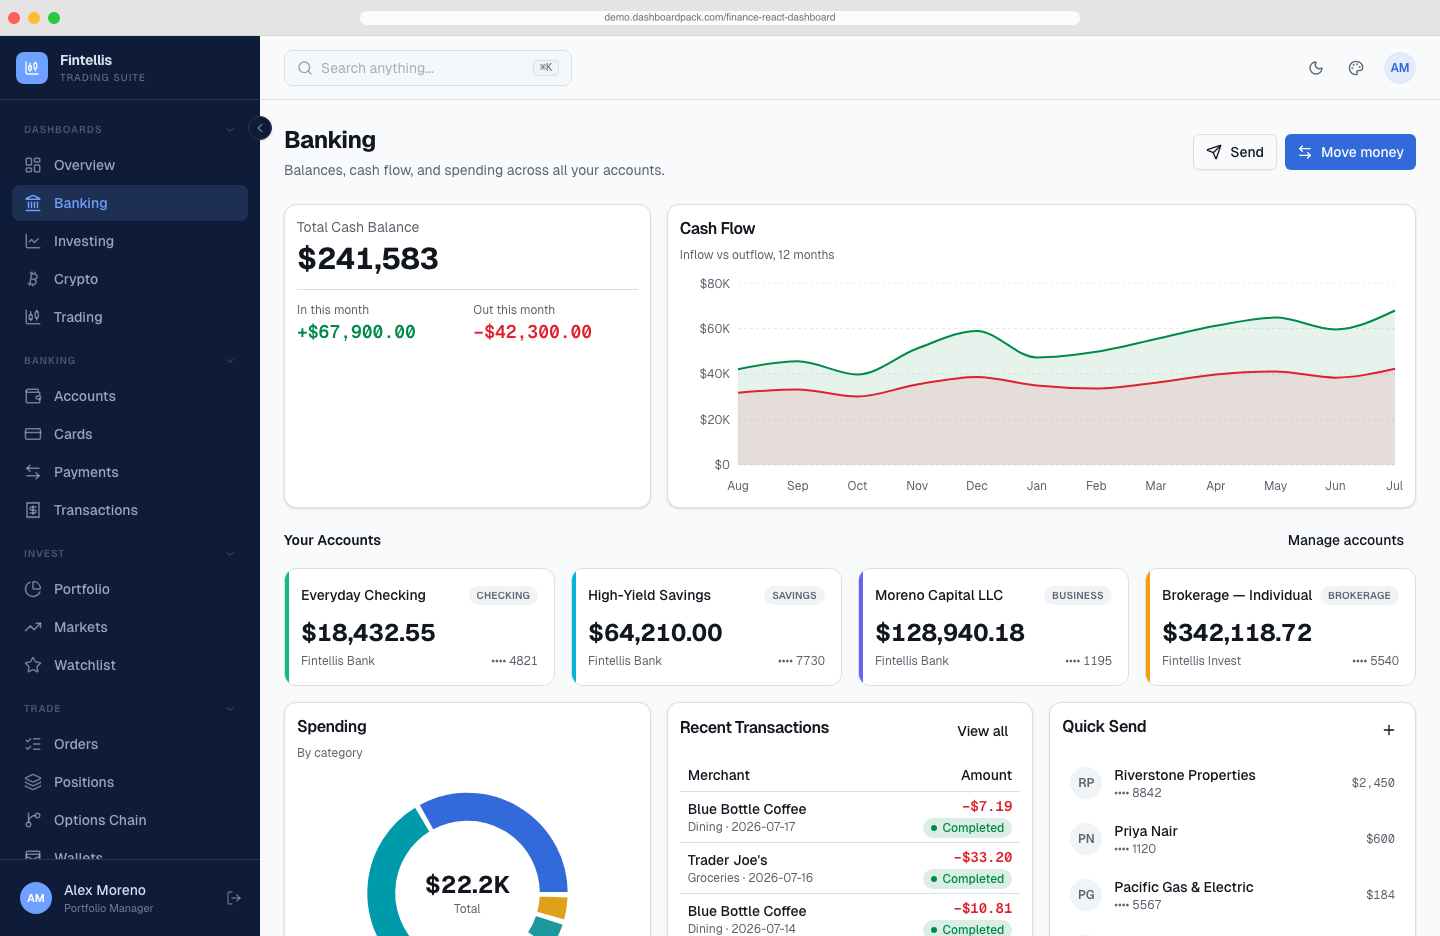Open the Everyday Checking account card
Screen dimensions: 1440x936
coord(419,627)
